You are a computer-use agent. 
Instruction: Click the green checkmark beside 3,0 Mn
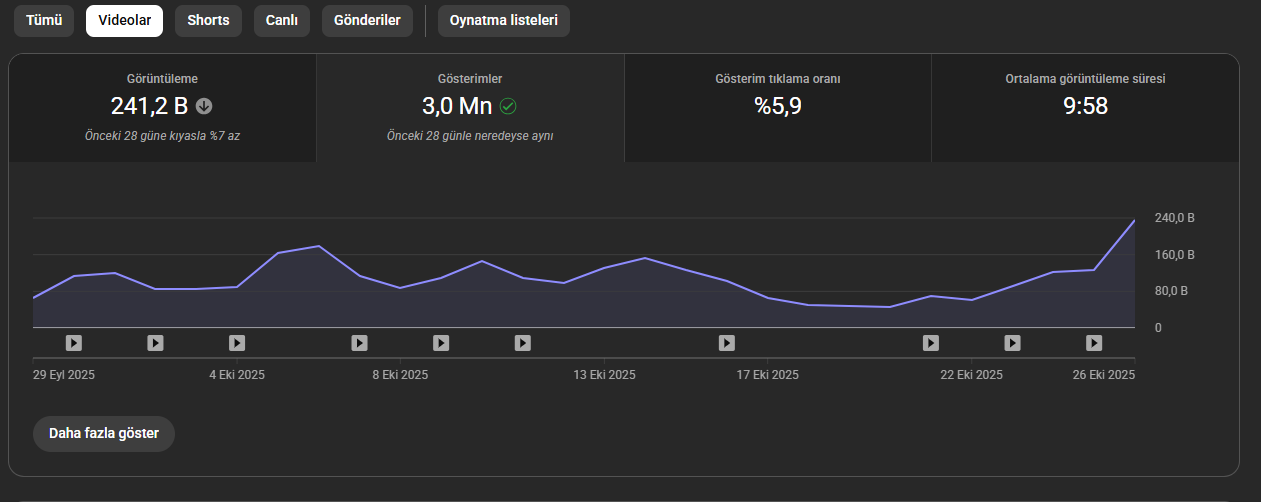508,105
